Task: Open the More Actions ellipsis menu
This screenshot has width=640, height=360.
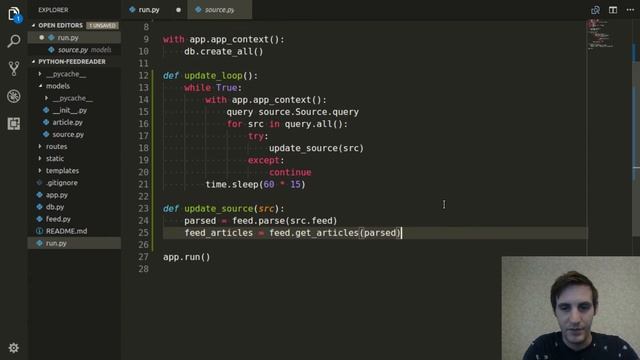Action: (x=630, y=10)
